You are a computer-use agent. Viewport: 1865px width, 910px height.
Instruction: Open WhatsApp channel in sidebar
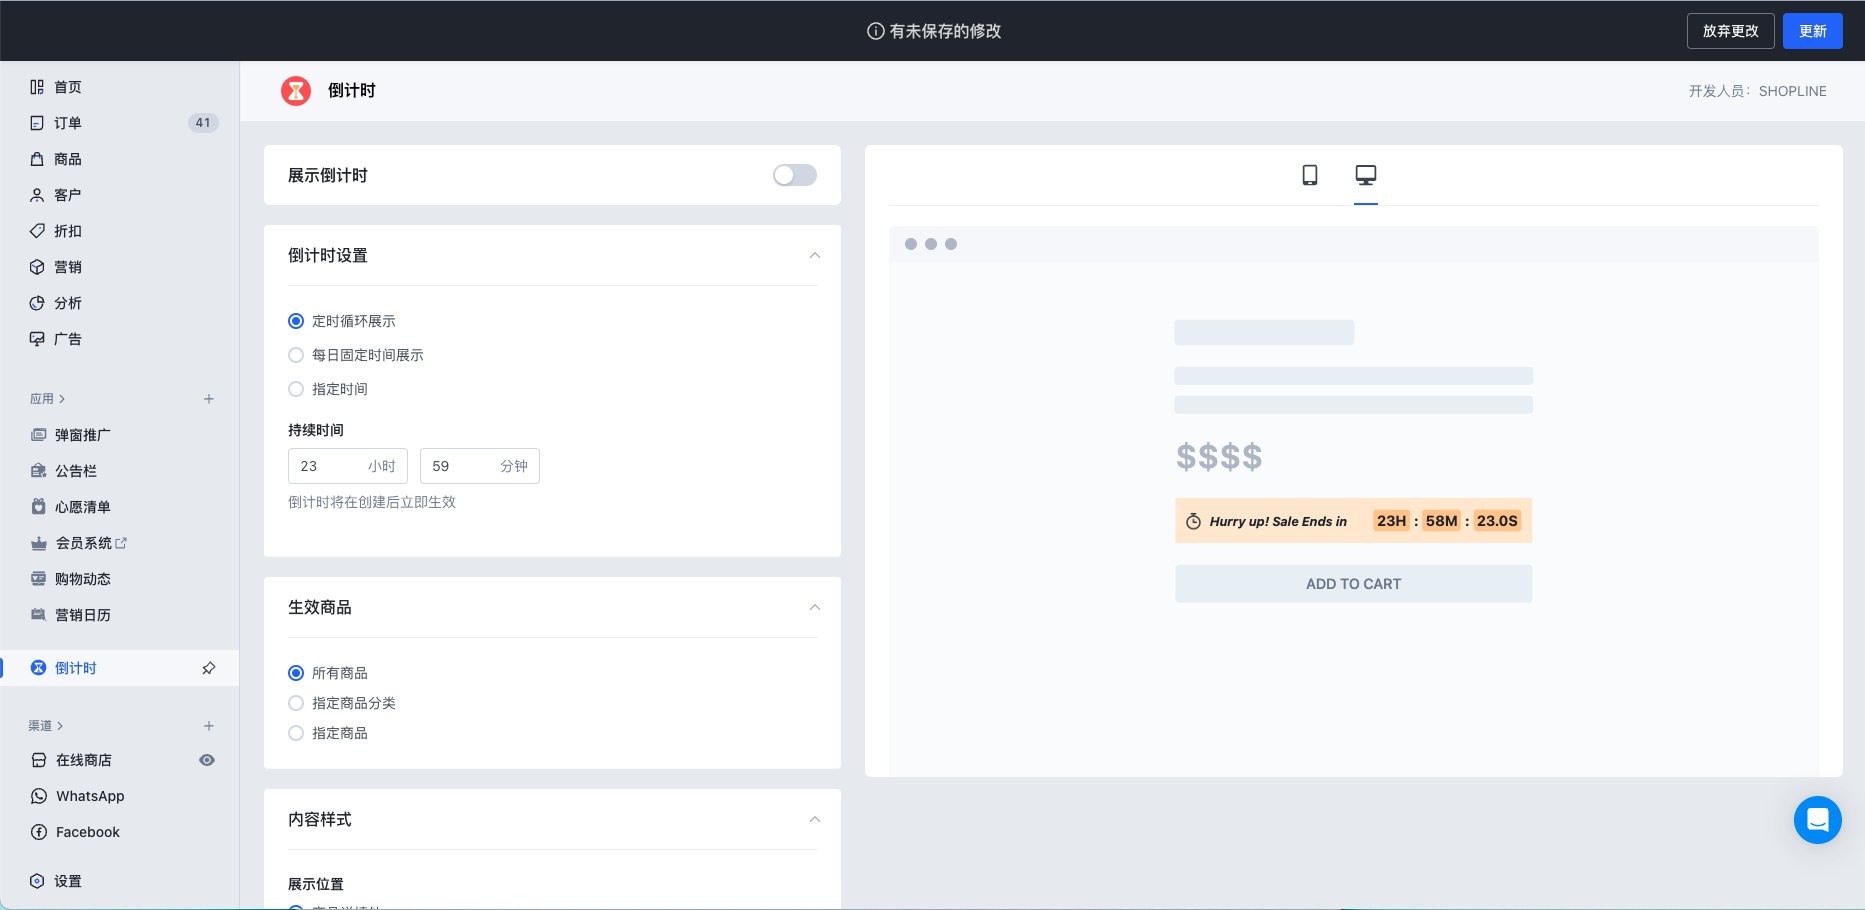pyautogui.click(x=90, y=796)
